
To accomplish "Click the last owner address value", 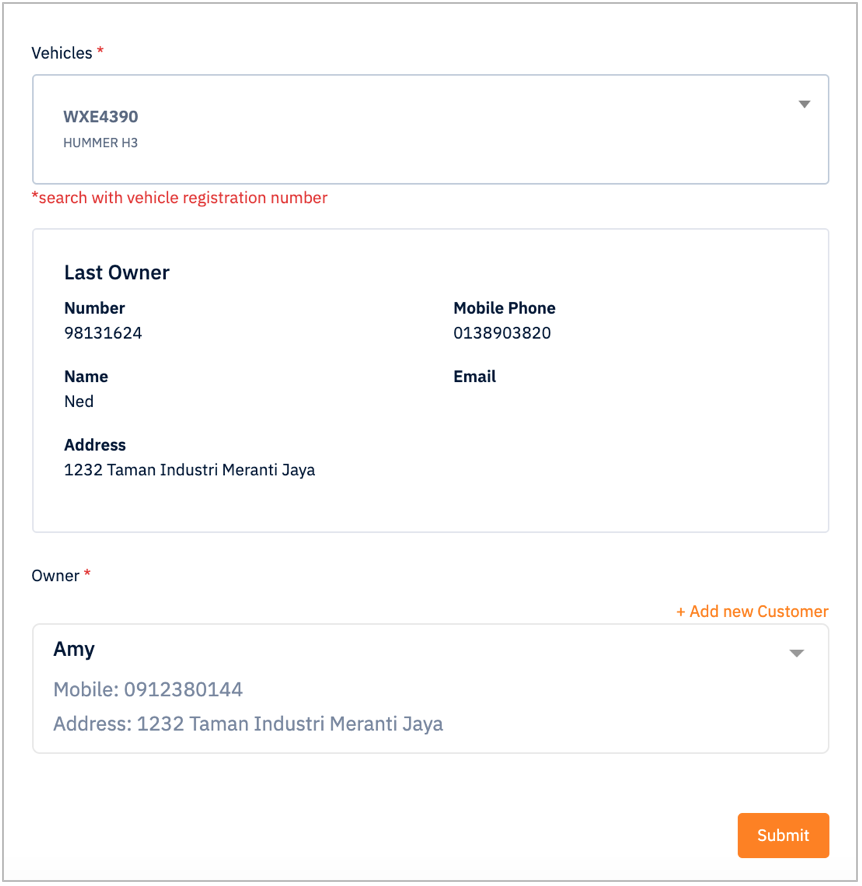I will [190, 470].
